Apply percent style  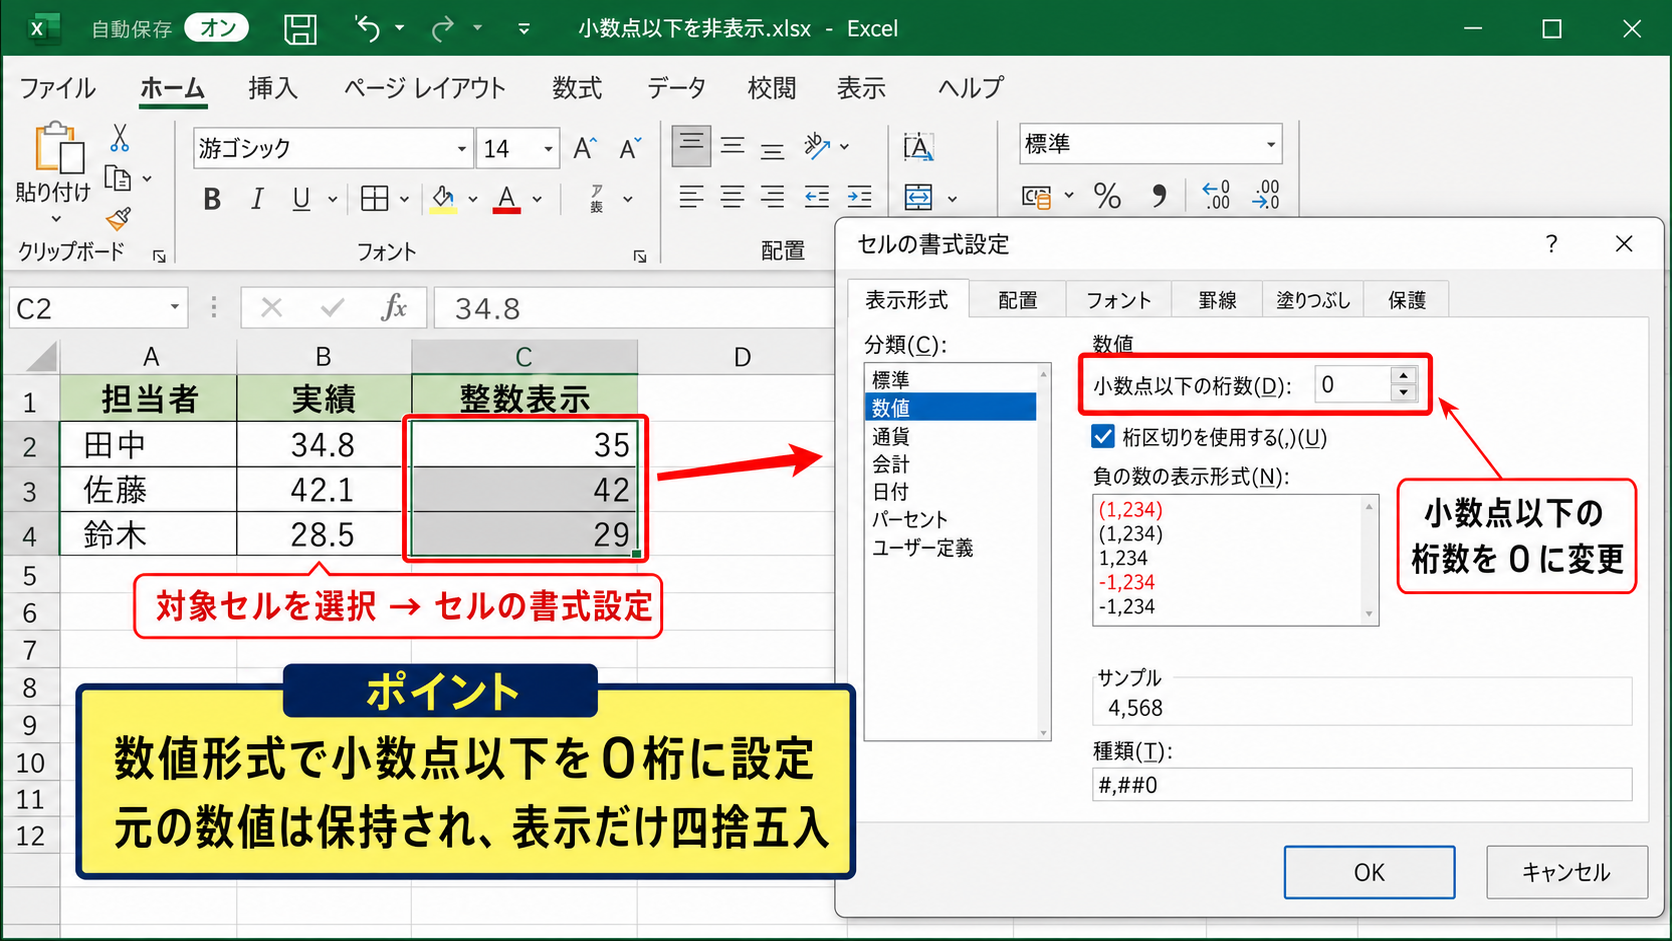coord(1107,196)
